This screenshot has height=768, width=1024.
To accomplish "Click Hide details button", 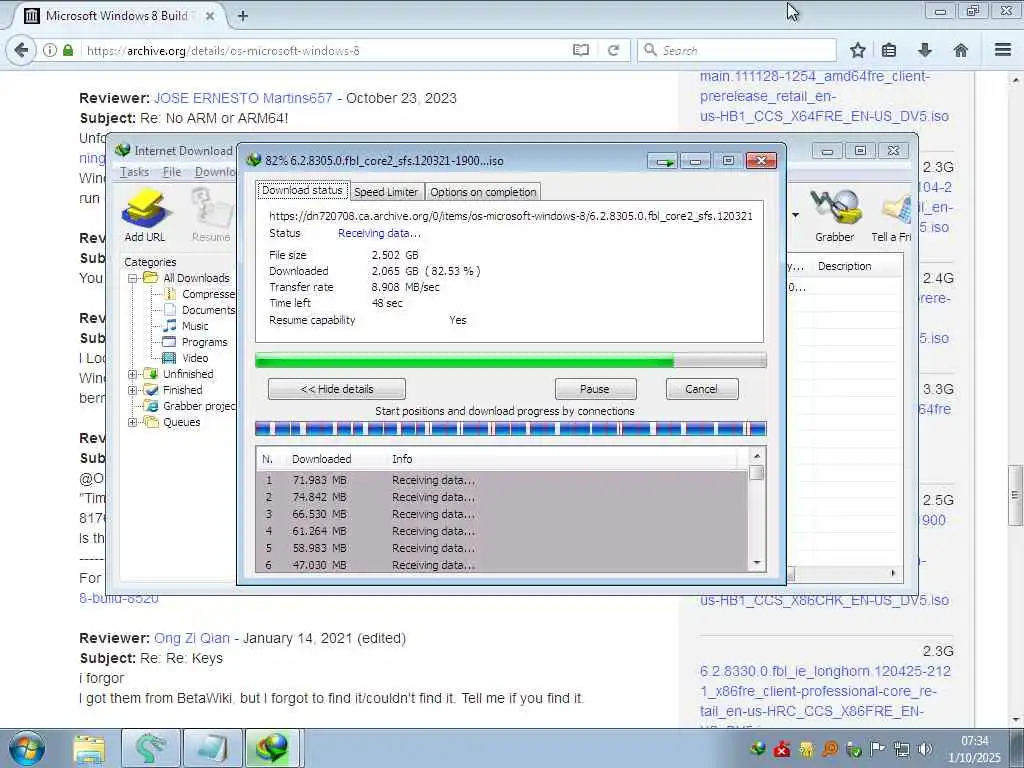I will [x=337, y=389].
